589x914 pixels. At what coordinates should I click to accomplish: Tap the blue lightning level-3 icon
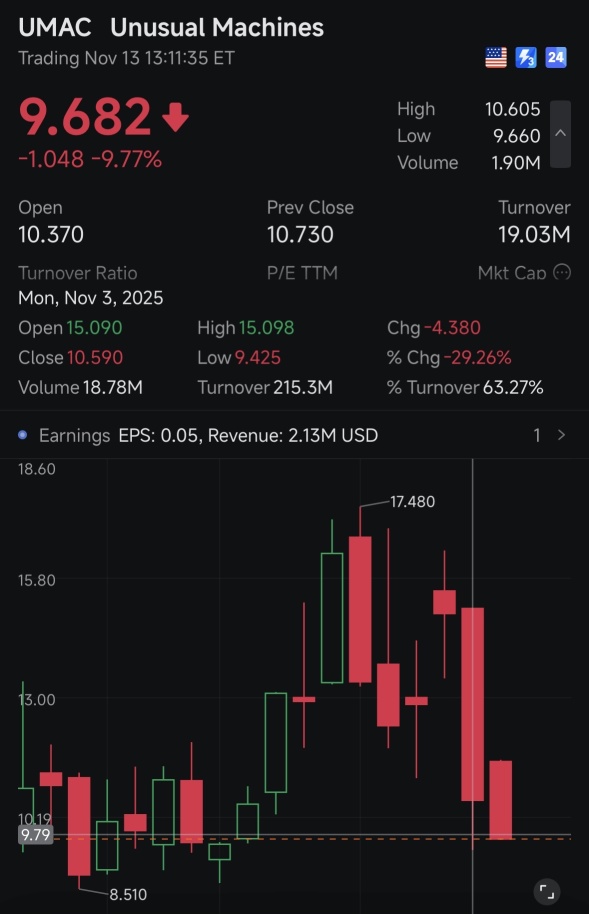pyautogui.click(x=526, y=58)
